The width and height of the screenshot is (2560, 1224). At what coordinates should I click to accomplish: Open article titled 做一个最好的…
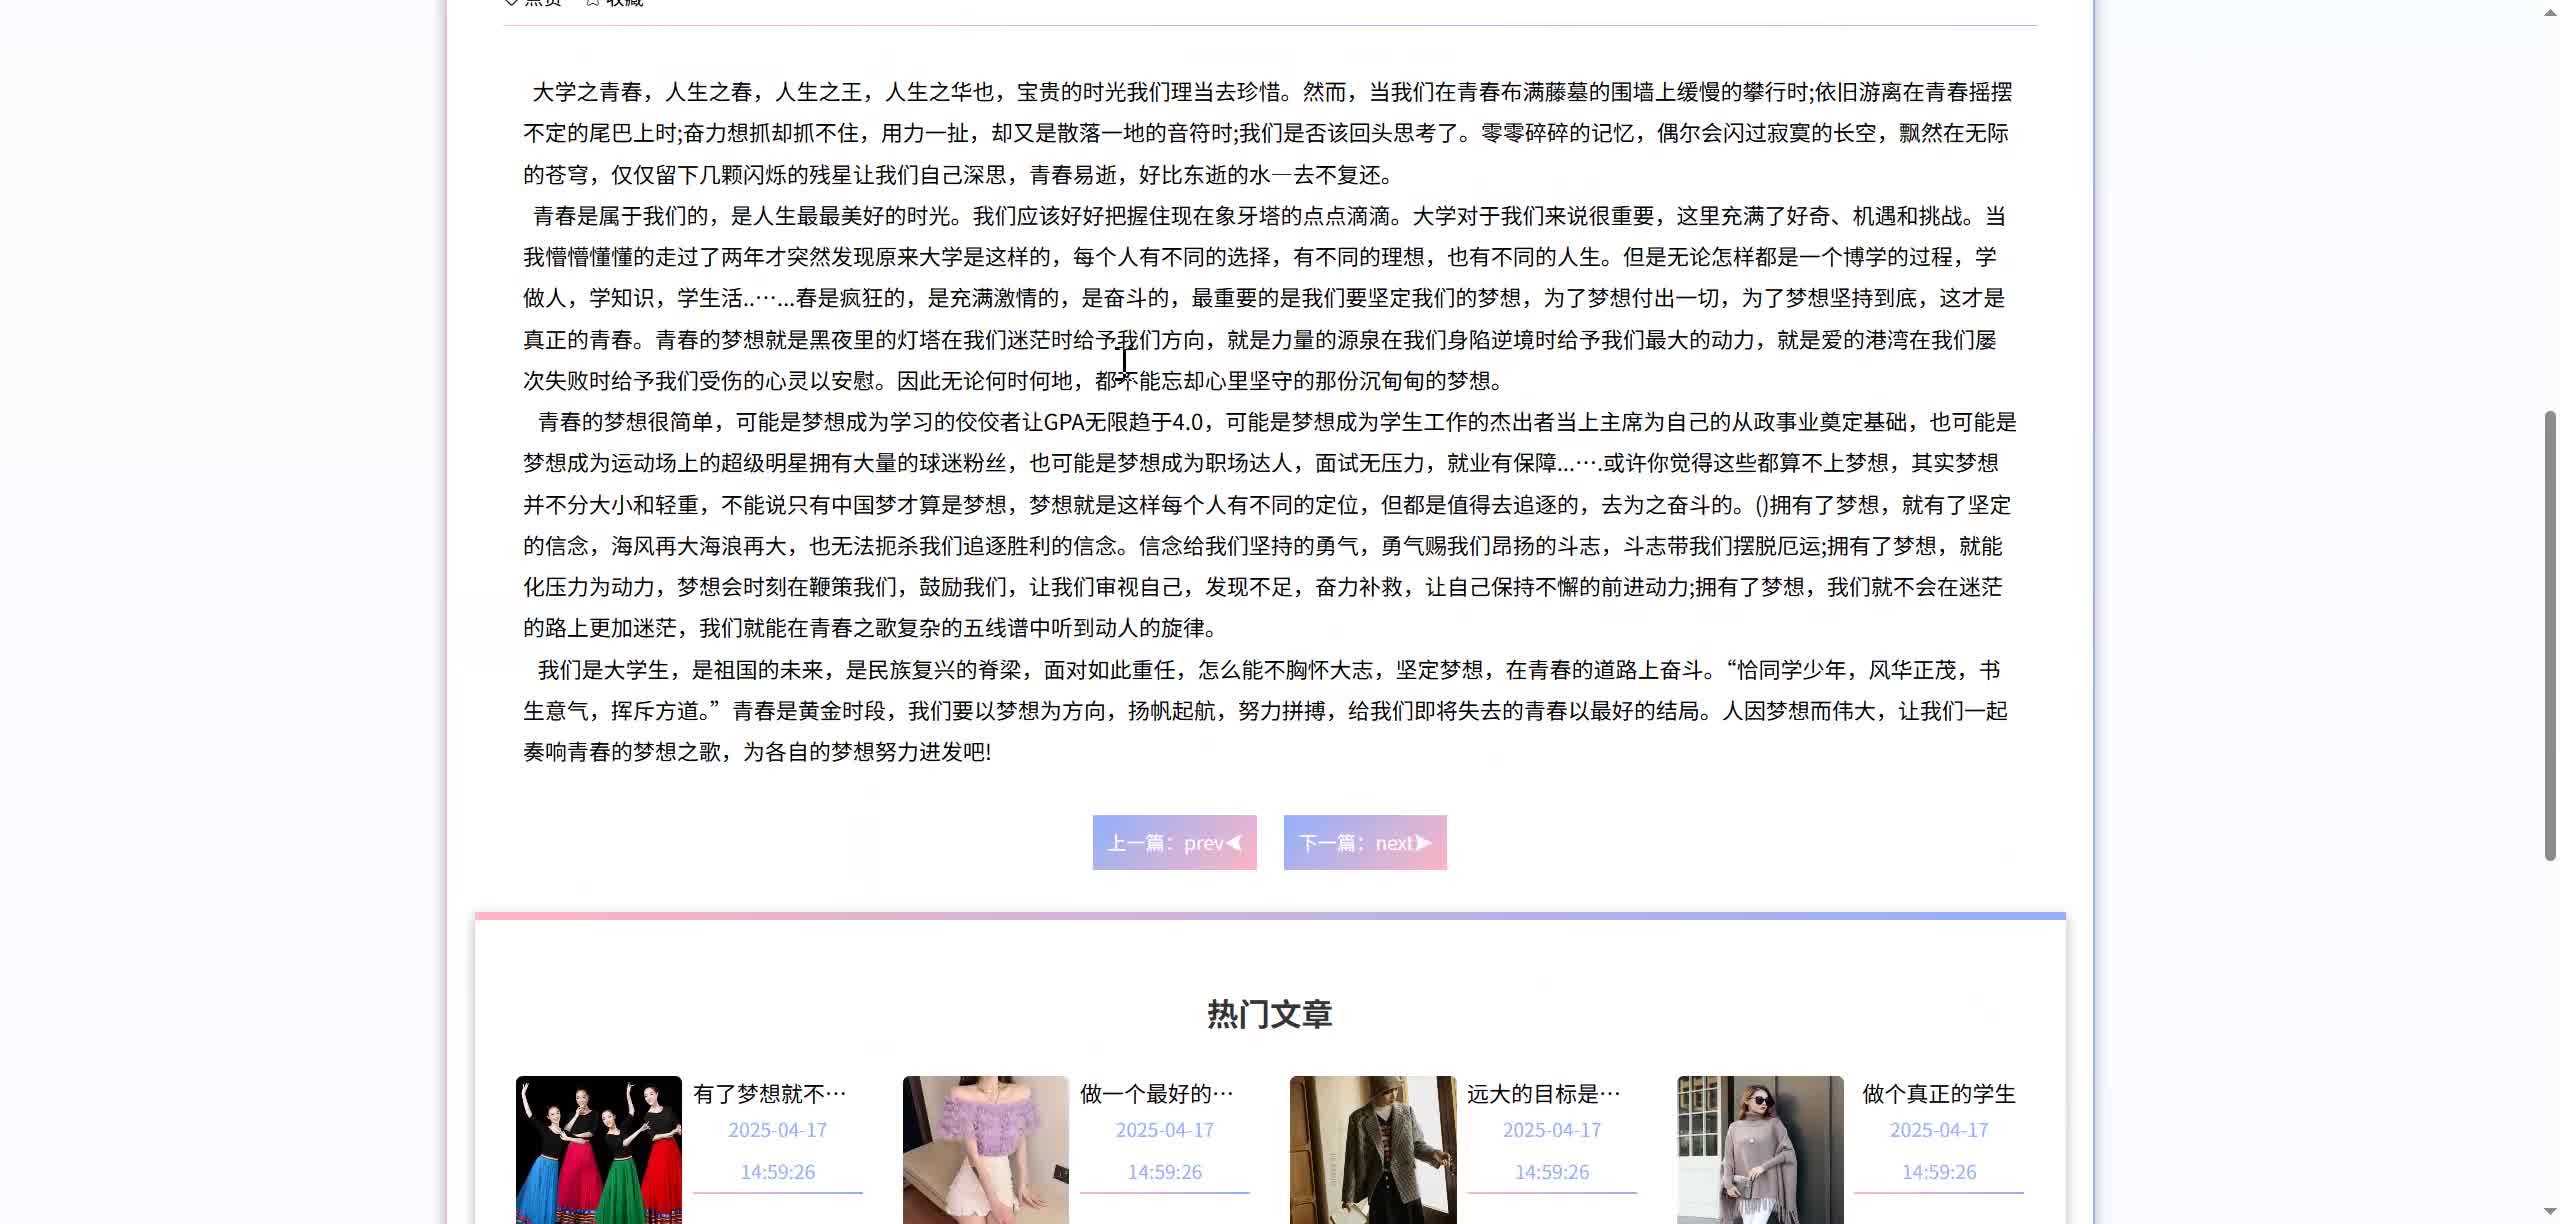1156,1094
